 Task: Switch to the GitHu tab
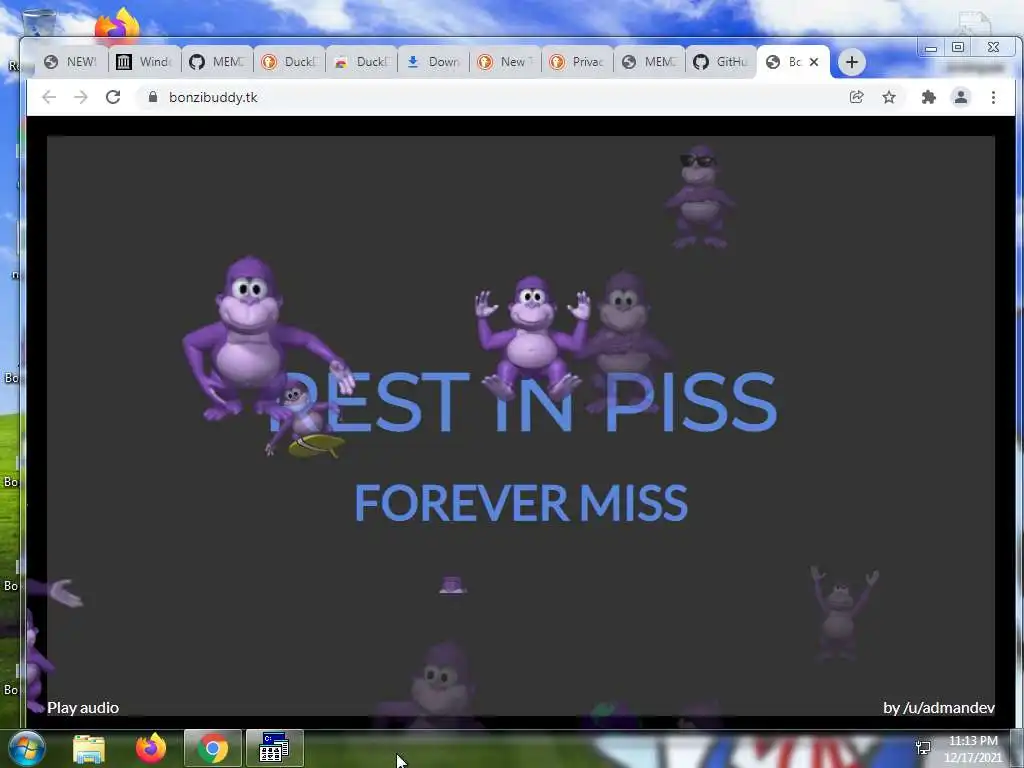click(x=721, y=62)
